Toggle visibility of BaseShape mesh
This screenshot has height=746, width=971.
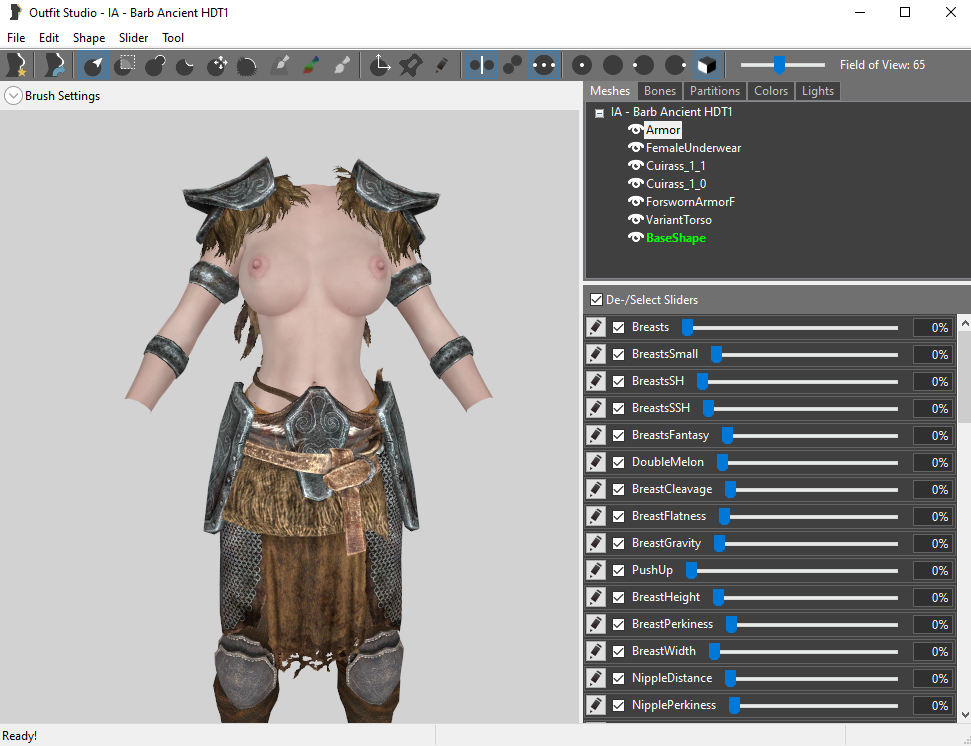[x=635, y=237]
